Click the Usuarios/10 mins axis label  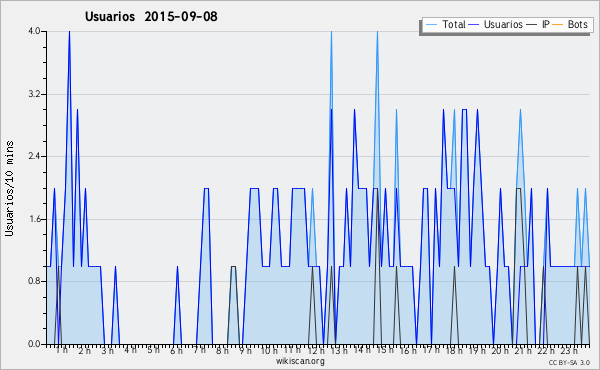[x=9, y=189]
